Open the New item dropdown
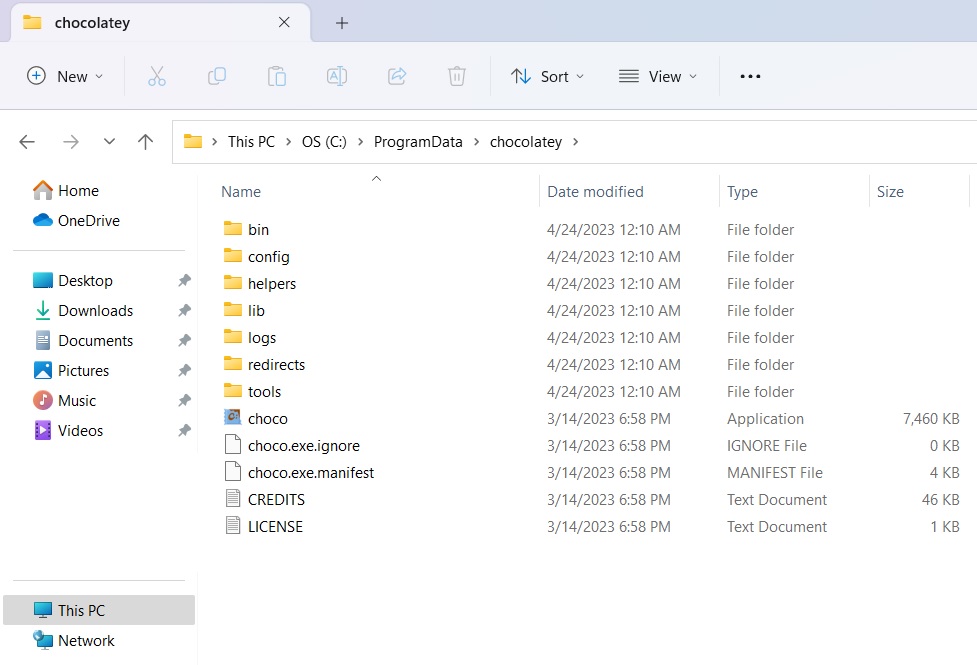The height and width of the screenshot is (665, 977). [x=64, y=75]
